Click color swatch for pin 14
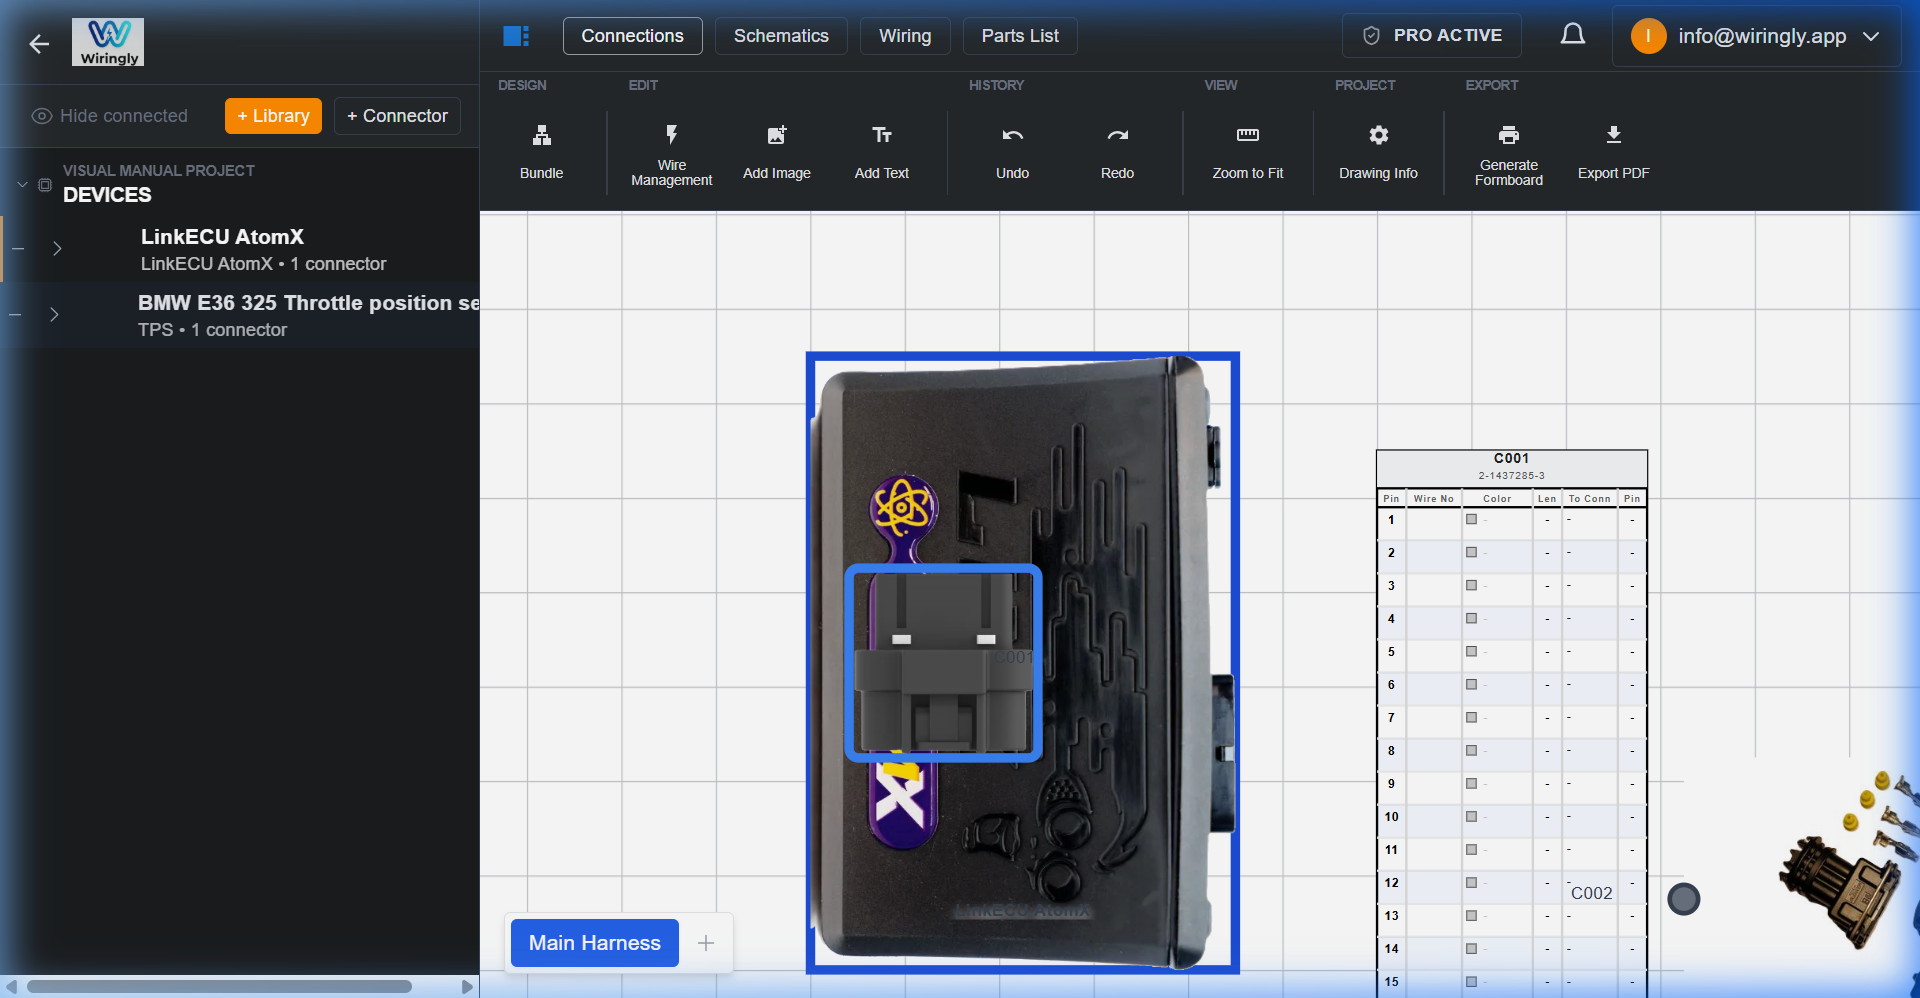Image resolution: width=1920 pixels, height=998 pixels. coord(1471,949)
